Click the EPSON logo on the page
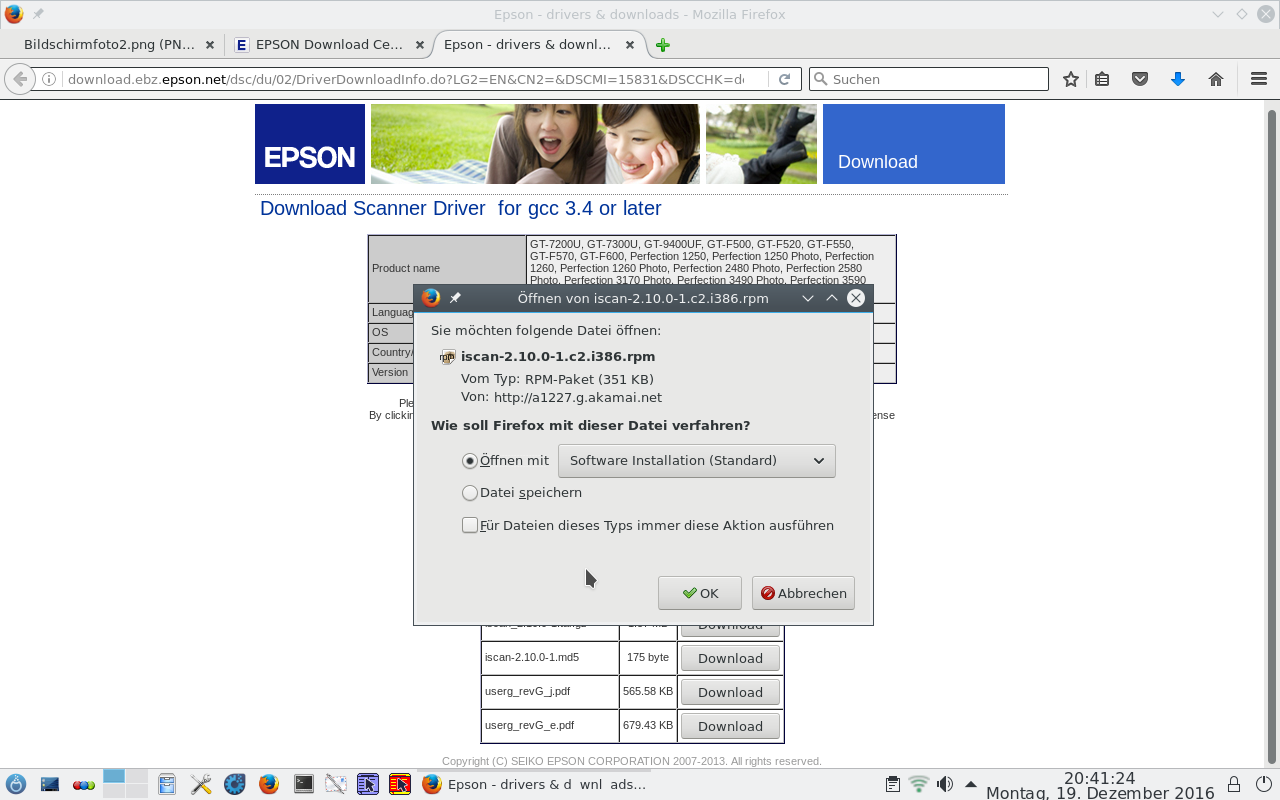The width and height of the screenshot is (1280, 800). [x=310, y=144]
